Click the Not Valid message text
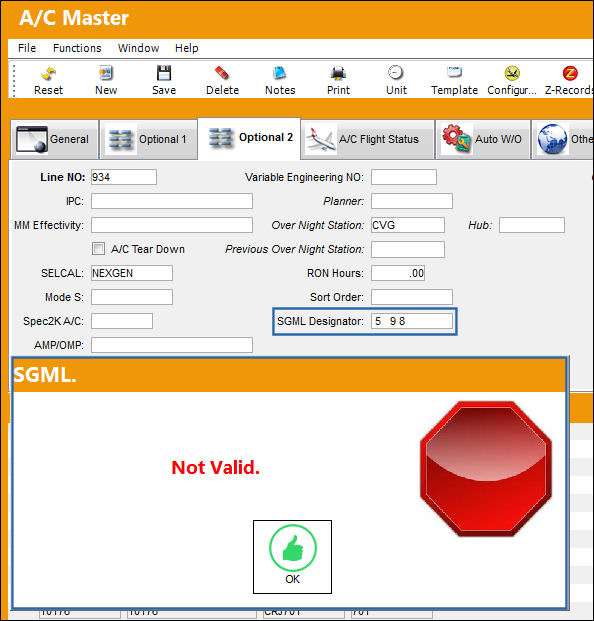The height and width of the screenshot is (621, 594). 215,467
